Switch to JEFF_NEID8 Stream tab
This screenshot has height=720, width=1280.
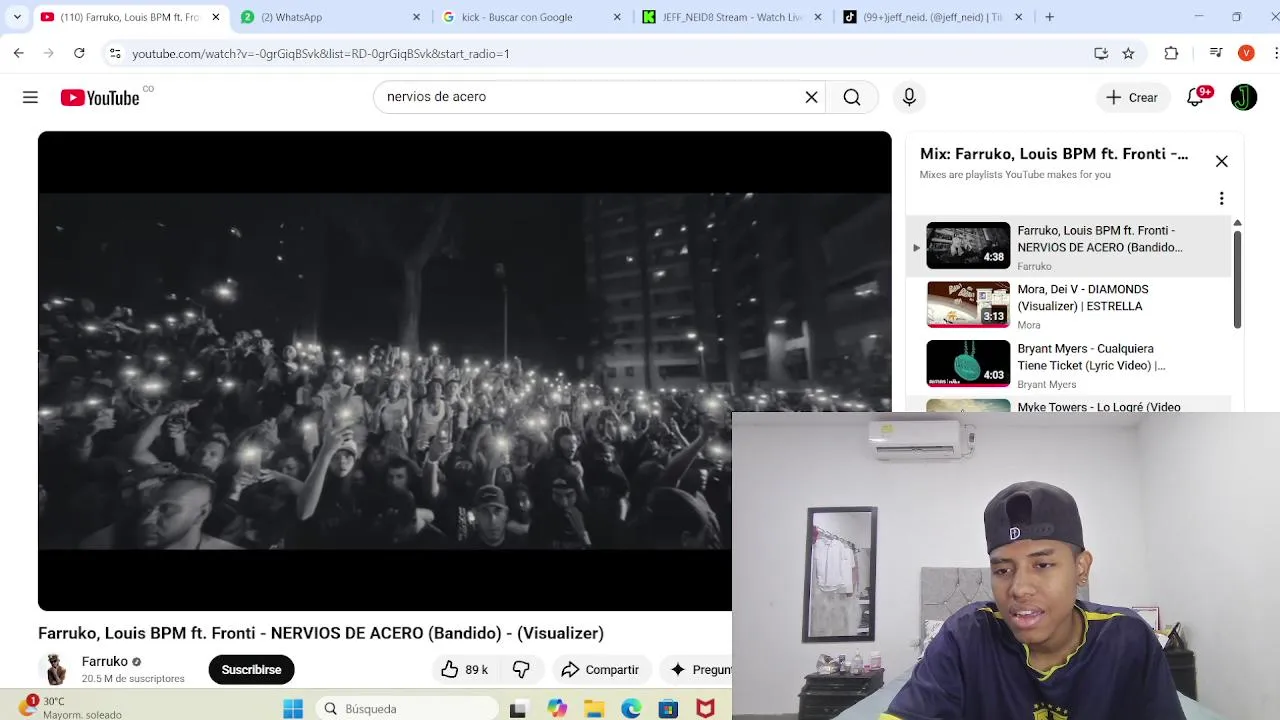pyautogui.click(x=733, y=17)
